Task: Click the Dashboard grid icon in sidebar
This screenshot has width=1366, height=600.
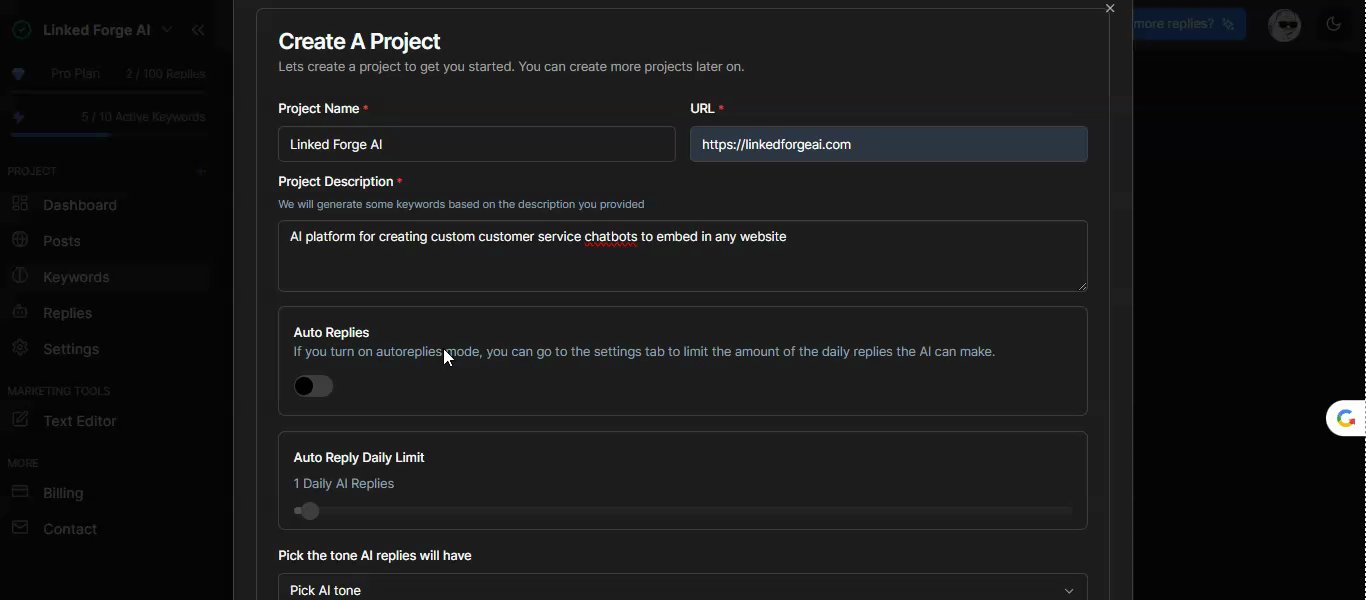Action: pyautogui.click(x=20, y=204)
